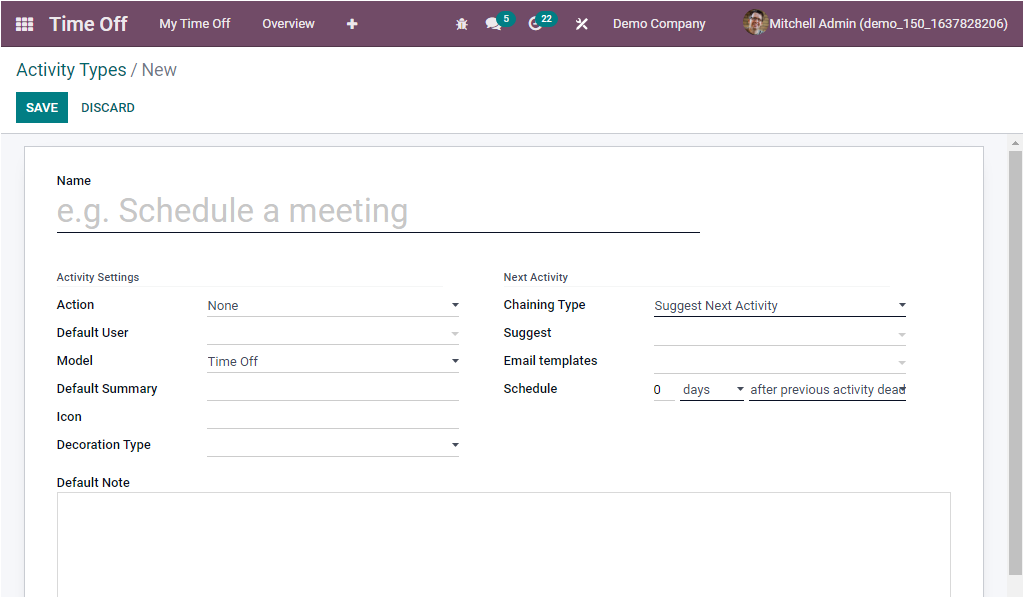Open Mitchell Admin's avatar picture
1024x598 pixels.
(753, 23)
